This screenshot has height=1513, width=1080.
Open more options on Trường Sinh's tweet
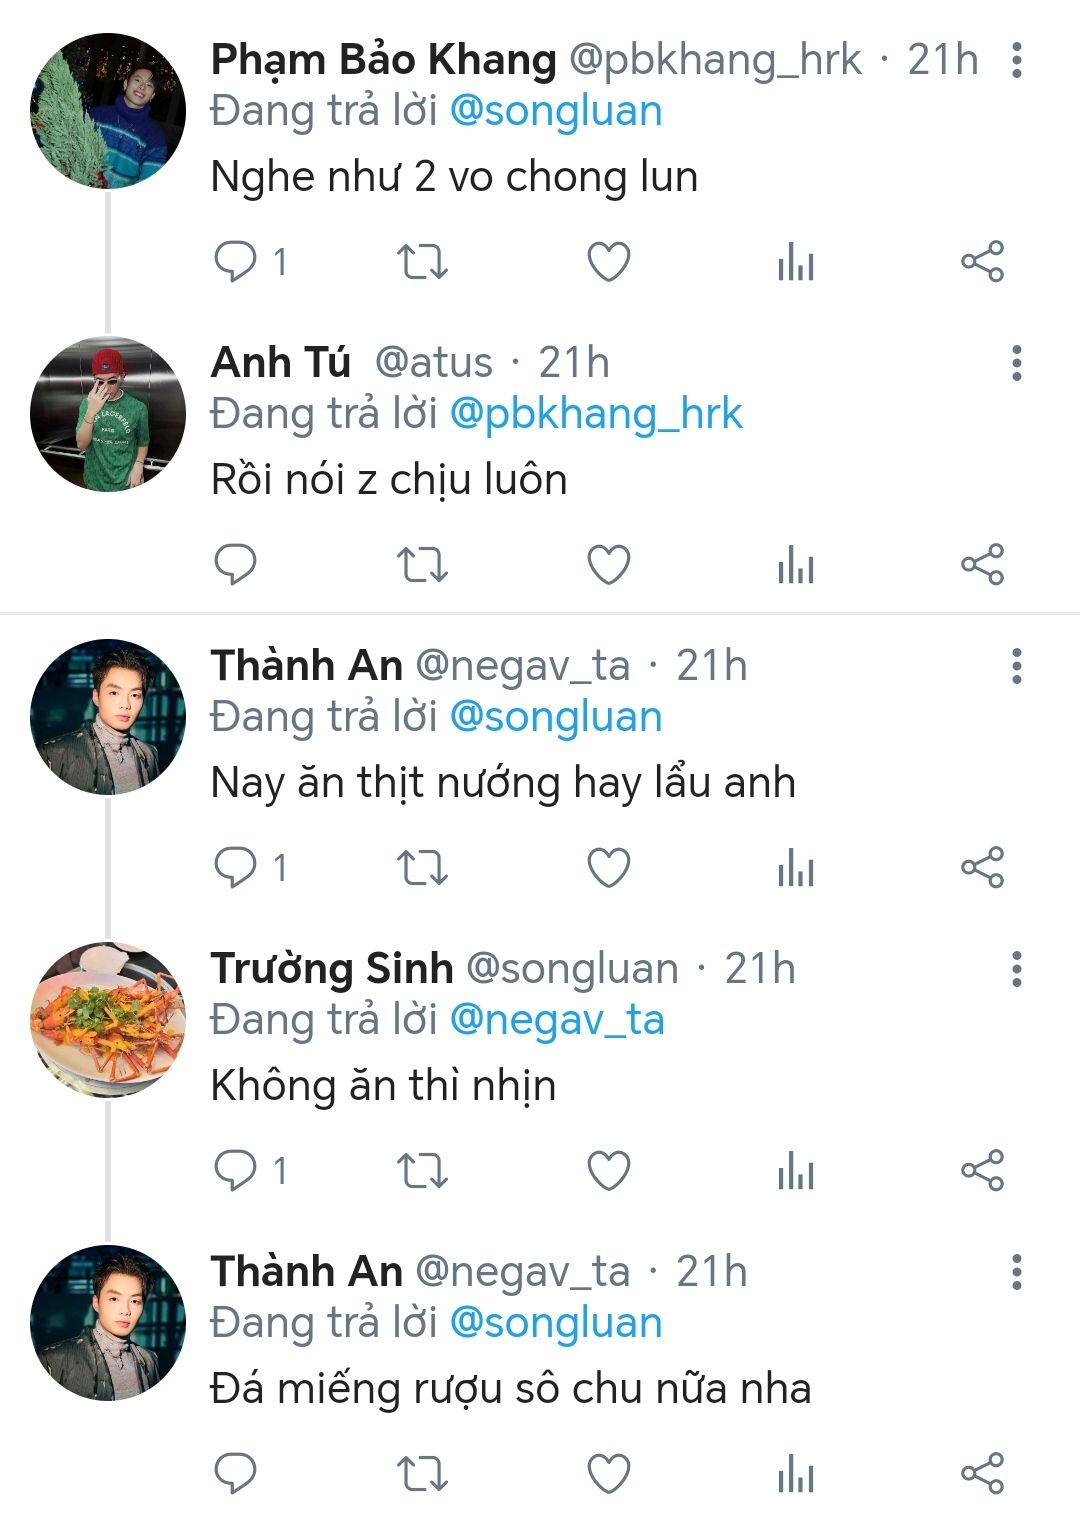click(1017, 969)
